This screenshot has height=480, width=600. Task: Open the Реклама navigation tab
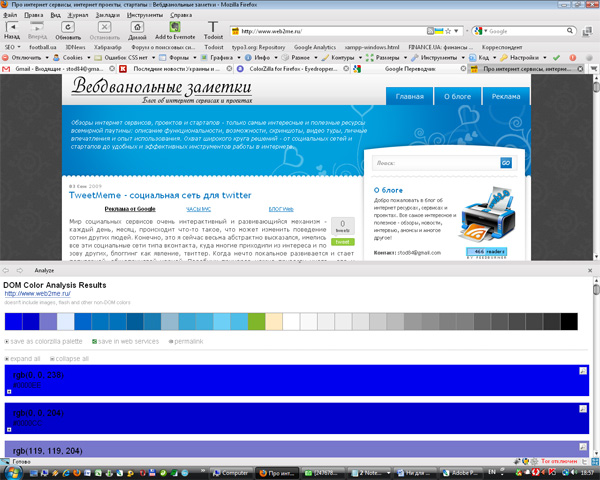[506, 96]
